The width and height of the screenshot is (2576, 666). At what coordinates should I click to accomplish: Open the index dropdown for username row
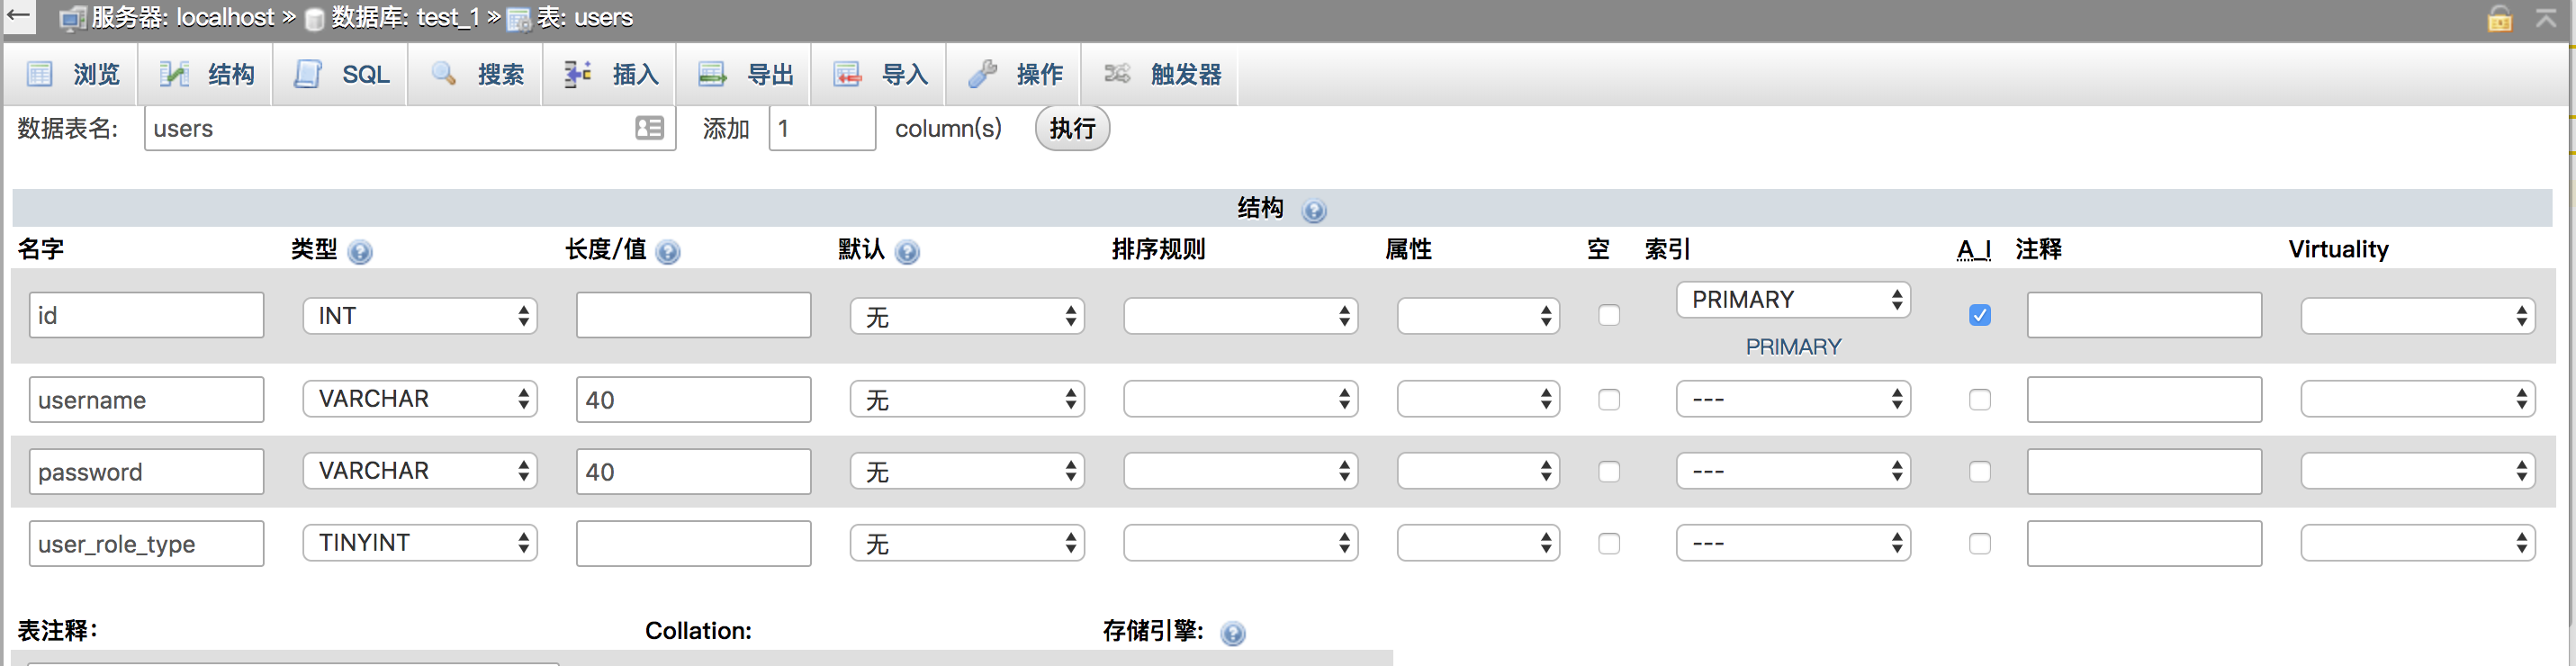1793,399
